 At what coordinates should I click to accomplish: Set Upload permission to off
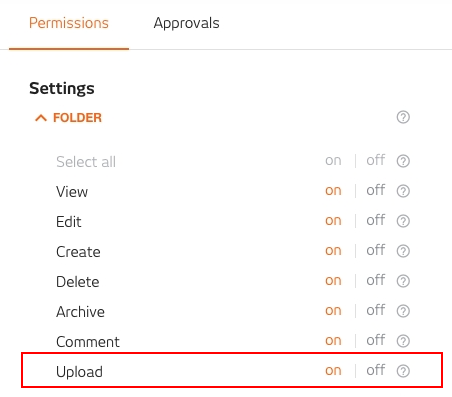[x=376, y=370]
